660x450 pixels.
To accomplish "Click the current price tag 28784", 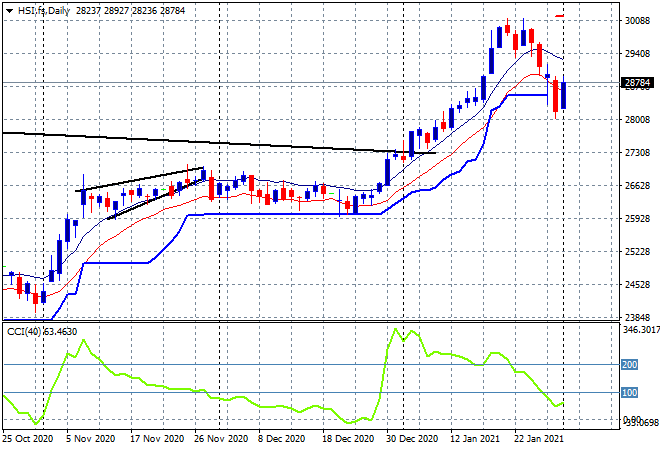I will (637, 83).
